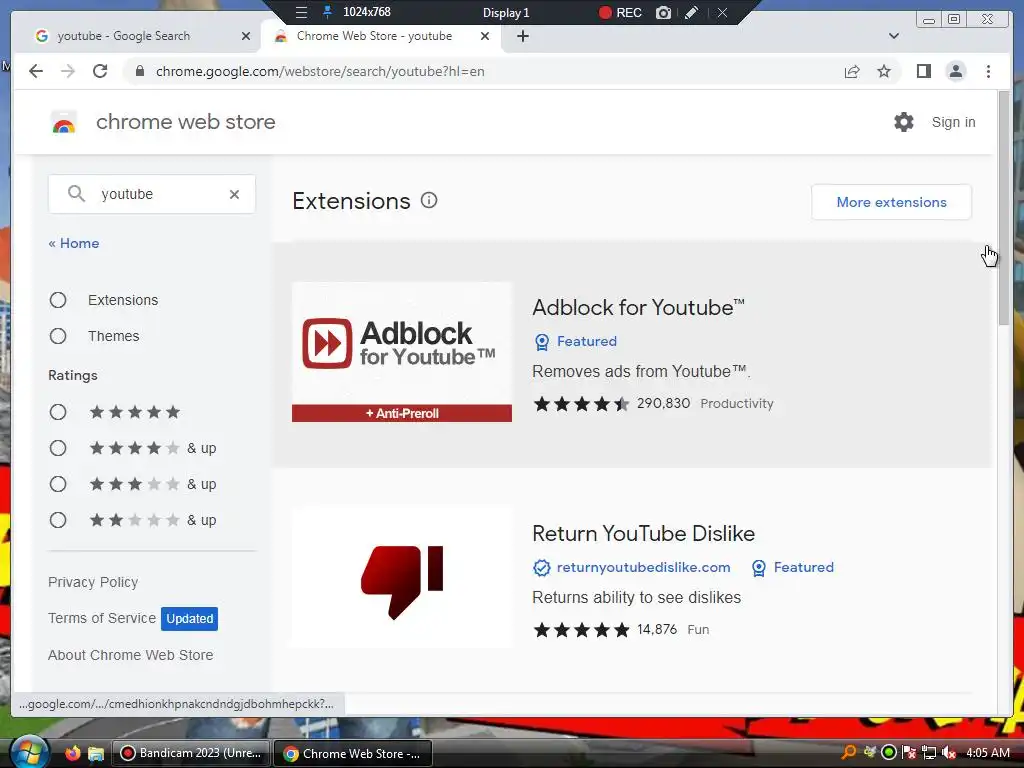Go back to the previous page
This screenshot has width=1024, height=768.
tap(36, 71)
